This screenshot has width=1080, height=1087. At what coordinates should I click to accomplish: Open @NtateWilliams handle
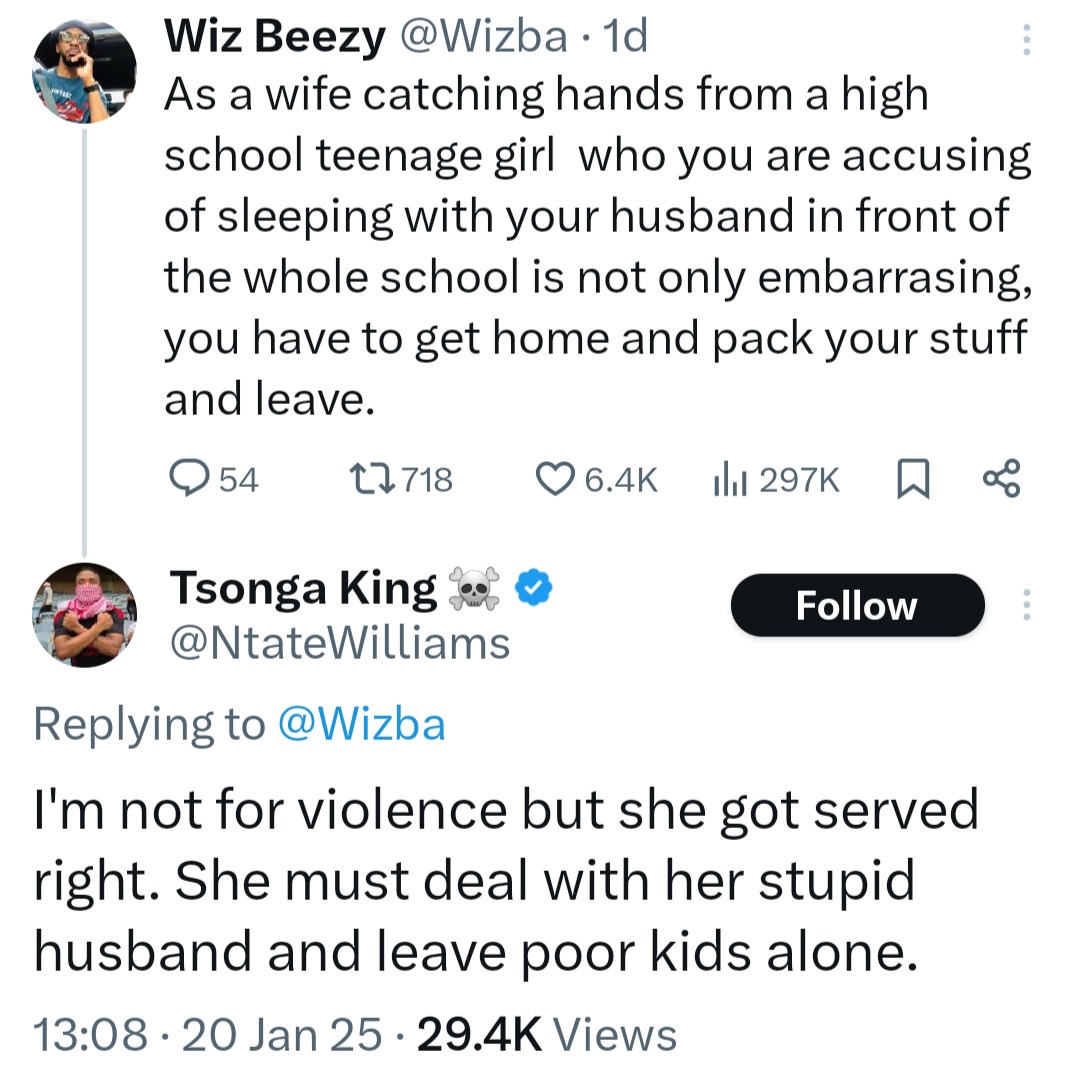(339, 643)
